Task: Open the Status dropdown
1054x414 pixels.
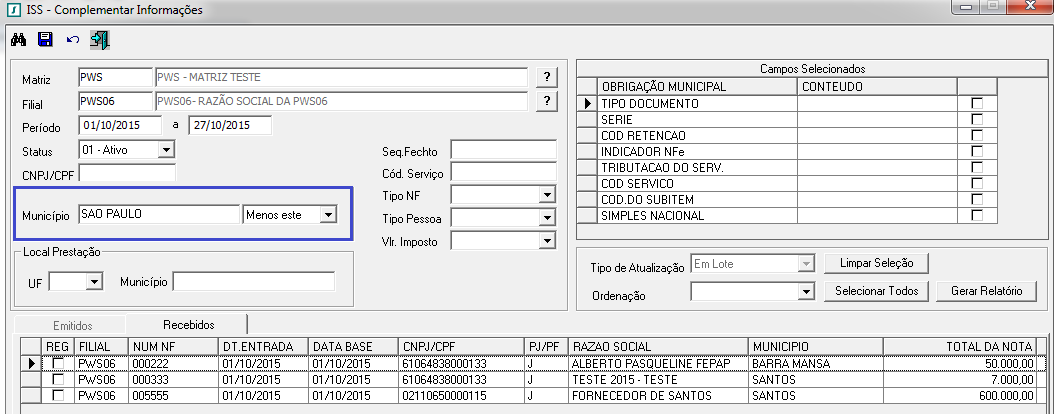Action: 166,149
